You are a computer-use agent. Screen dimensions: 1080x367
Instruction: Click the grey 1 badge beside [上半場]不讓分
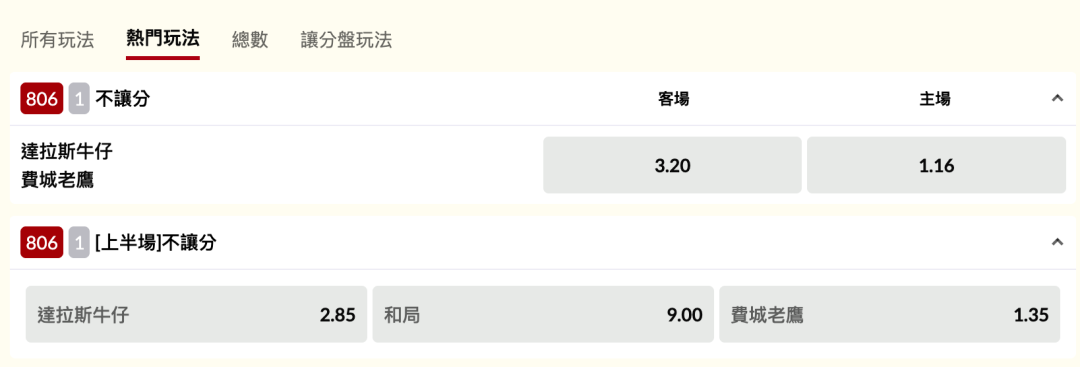(79, 242)
